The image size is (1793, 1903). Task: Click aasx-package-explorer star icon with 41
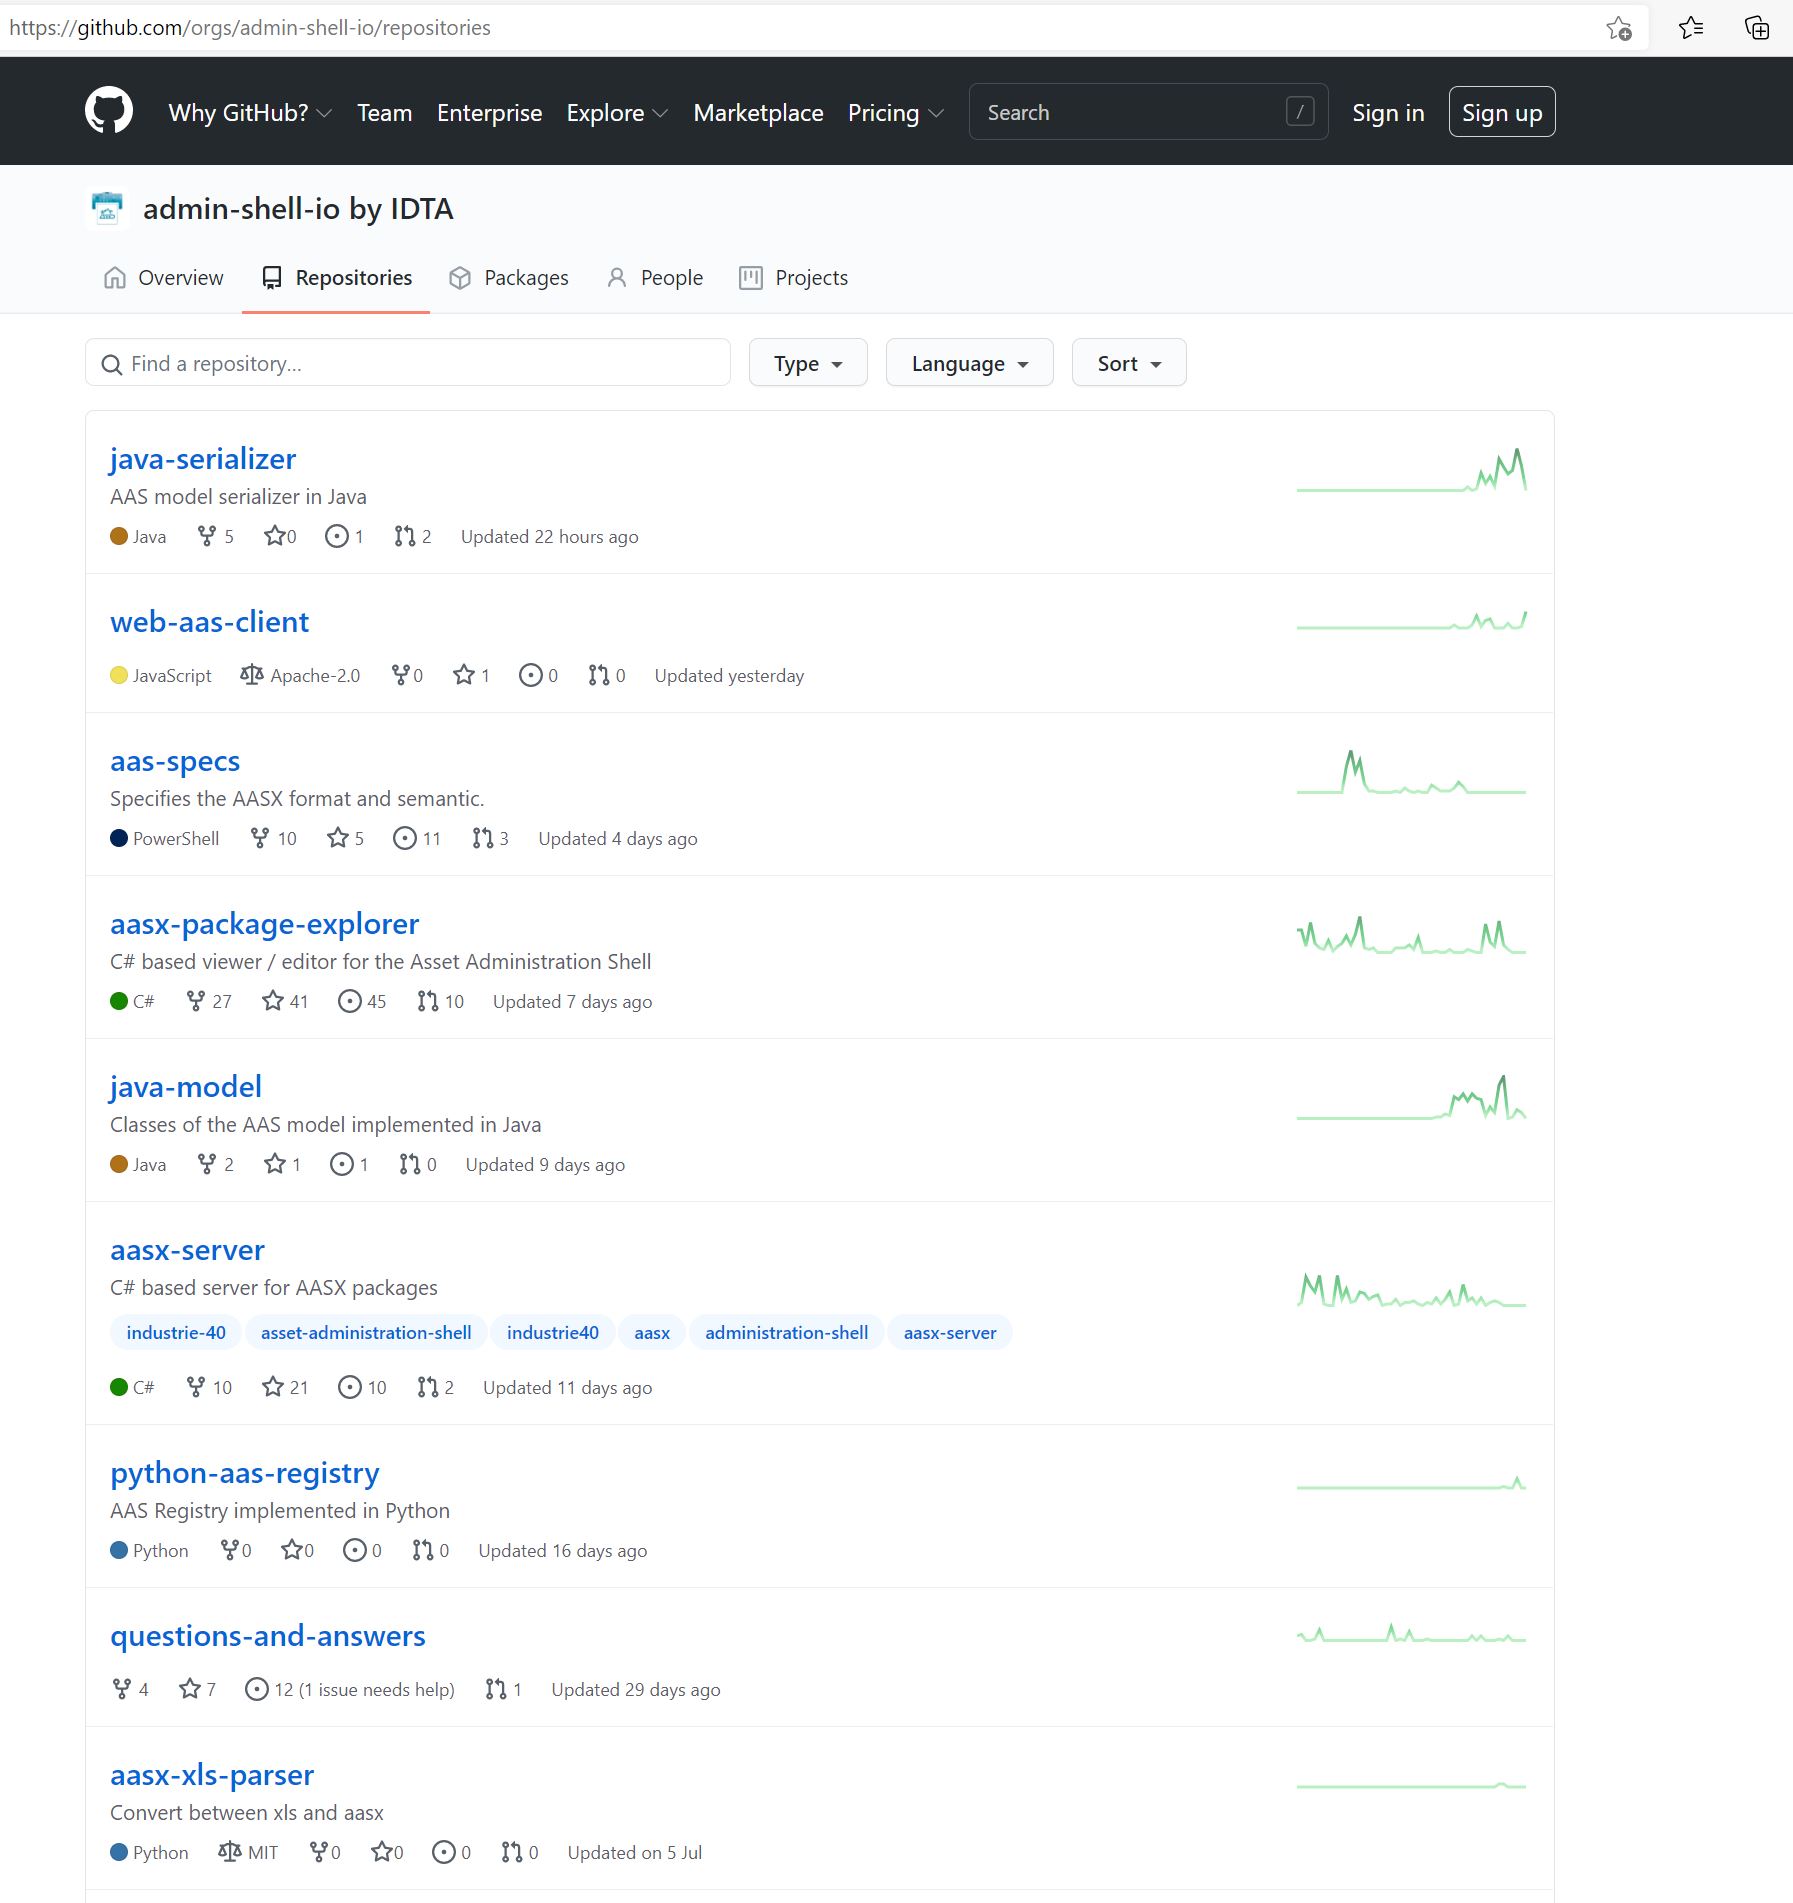[x=273, y=1002]
